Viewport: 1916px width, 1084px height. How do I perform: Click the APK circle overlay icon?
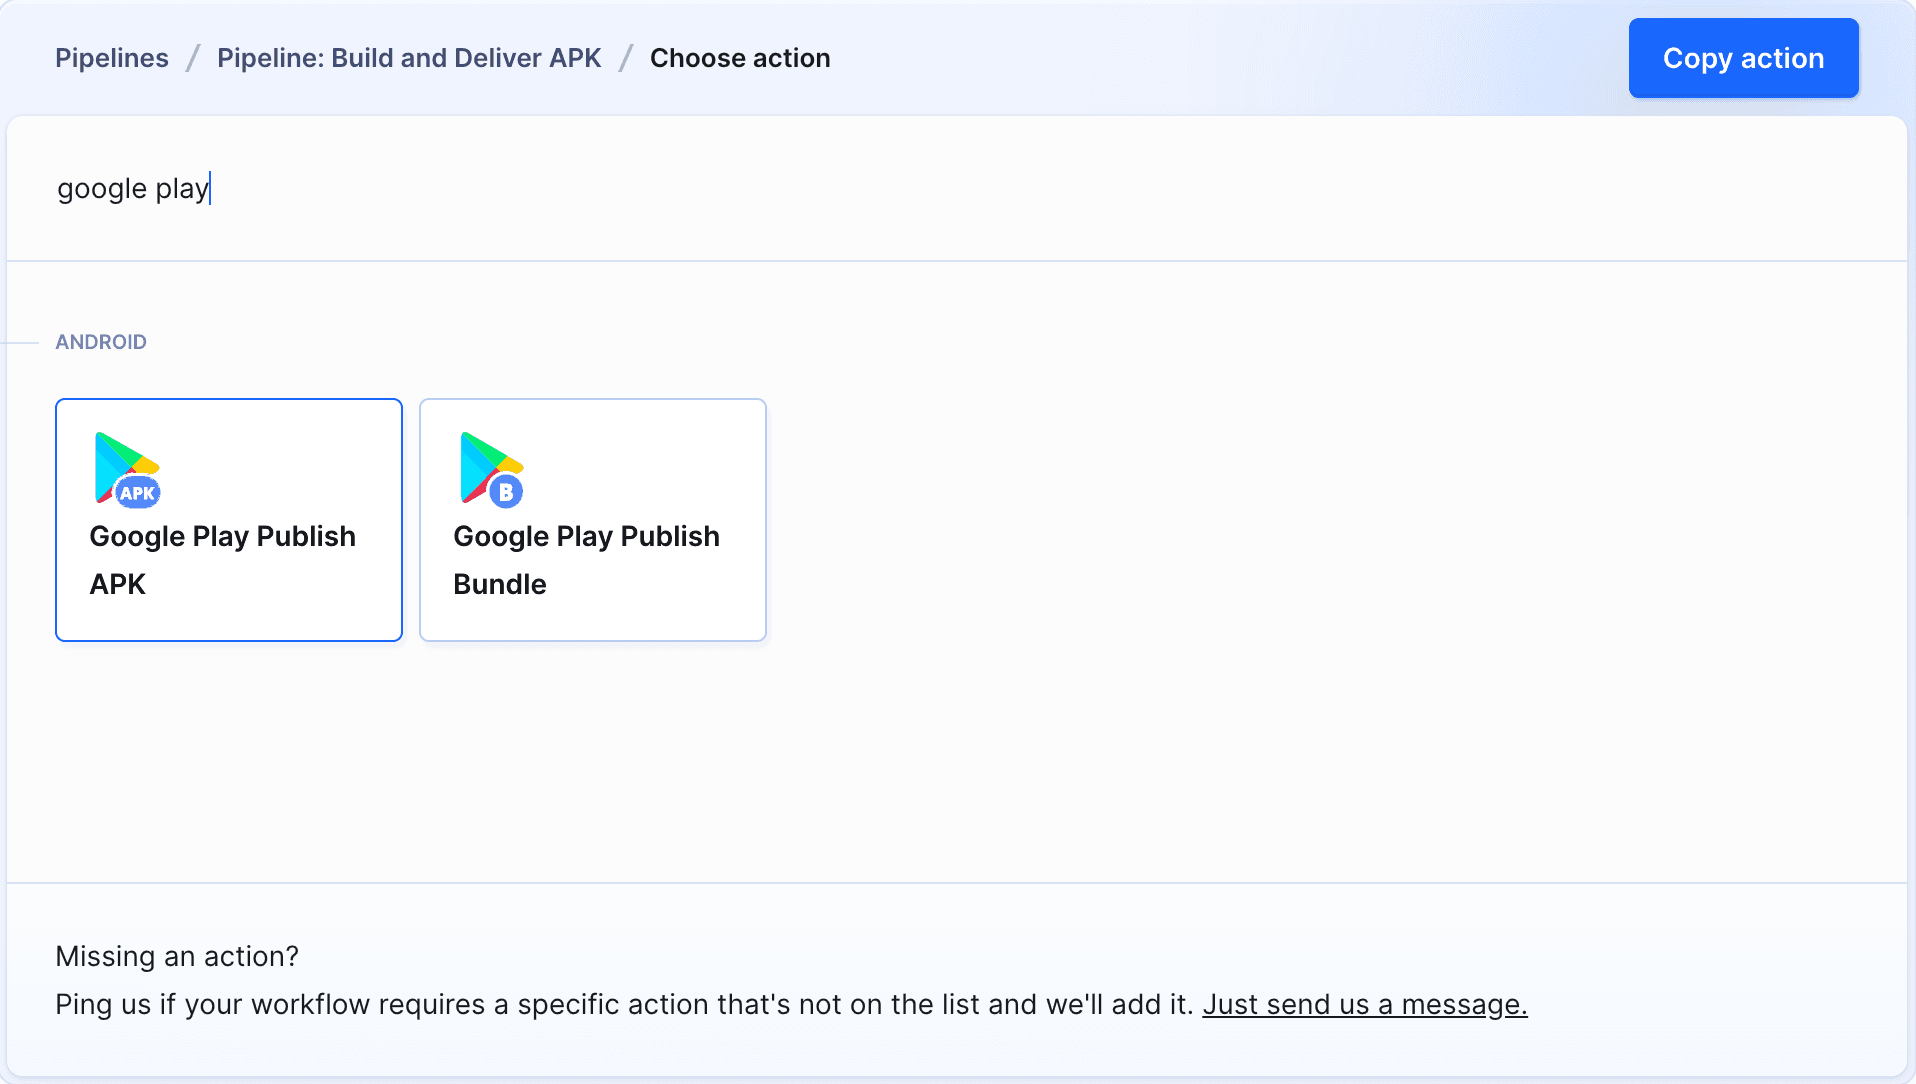(137, 492)
